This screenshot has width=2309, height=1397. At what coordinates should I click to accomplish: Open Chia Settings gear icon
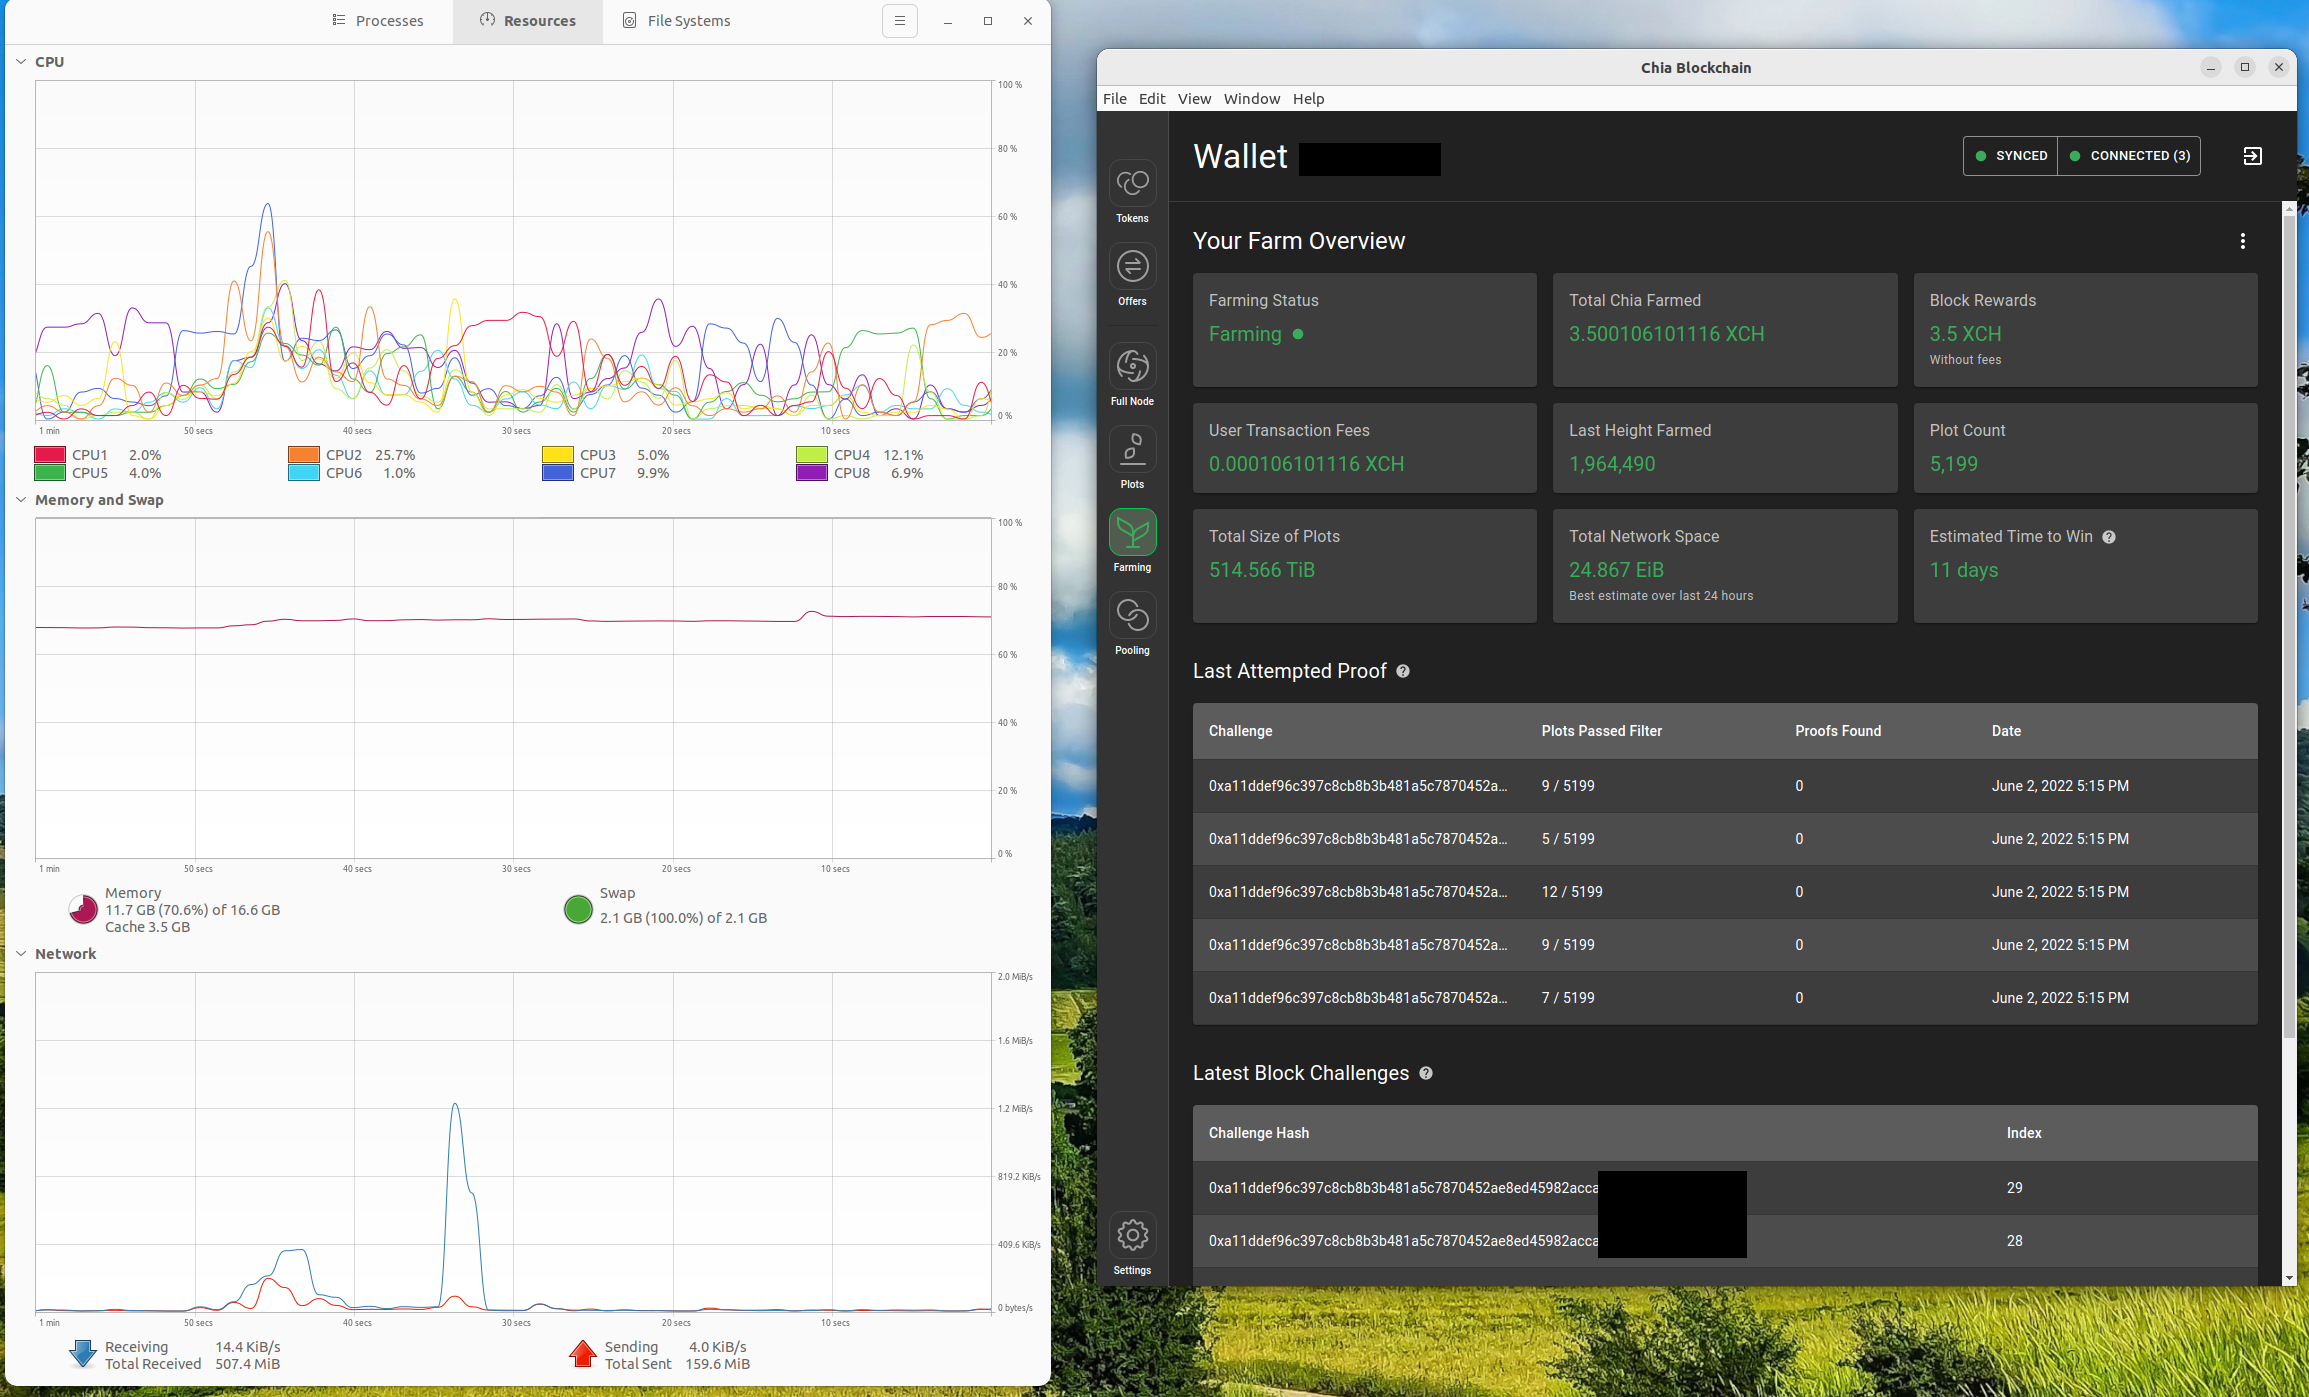(x=1132, y=1235)
